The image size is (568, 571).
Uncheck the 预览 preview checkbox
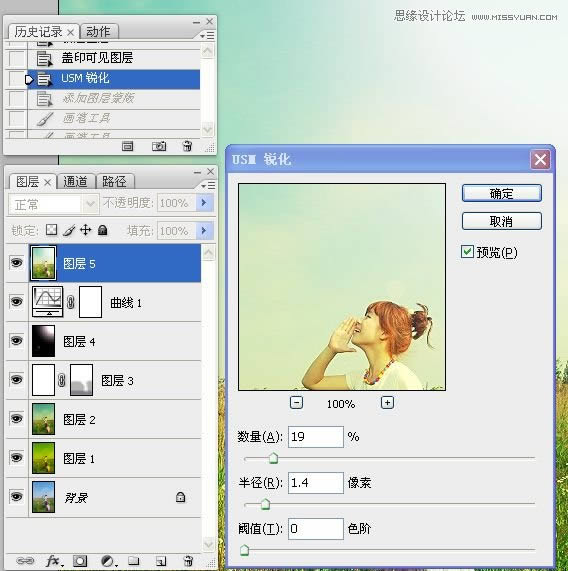[467, 252]
